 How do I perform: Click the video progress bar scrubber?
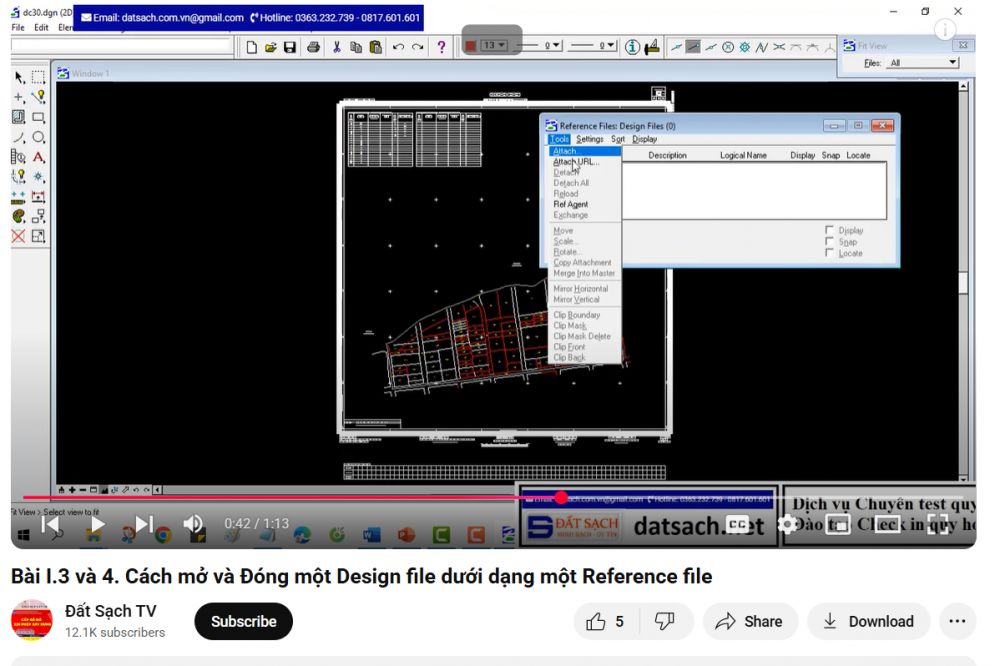point(561,497)
